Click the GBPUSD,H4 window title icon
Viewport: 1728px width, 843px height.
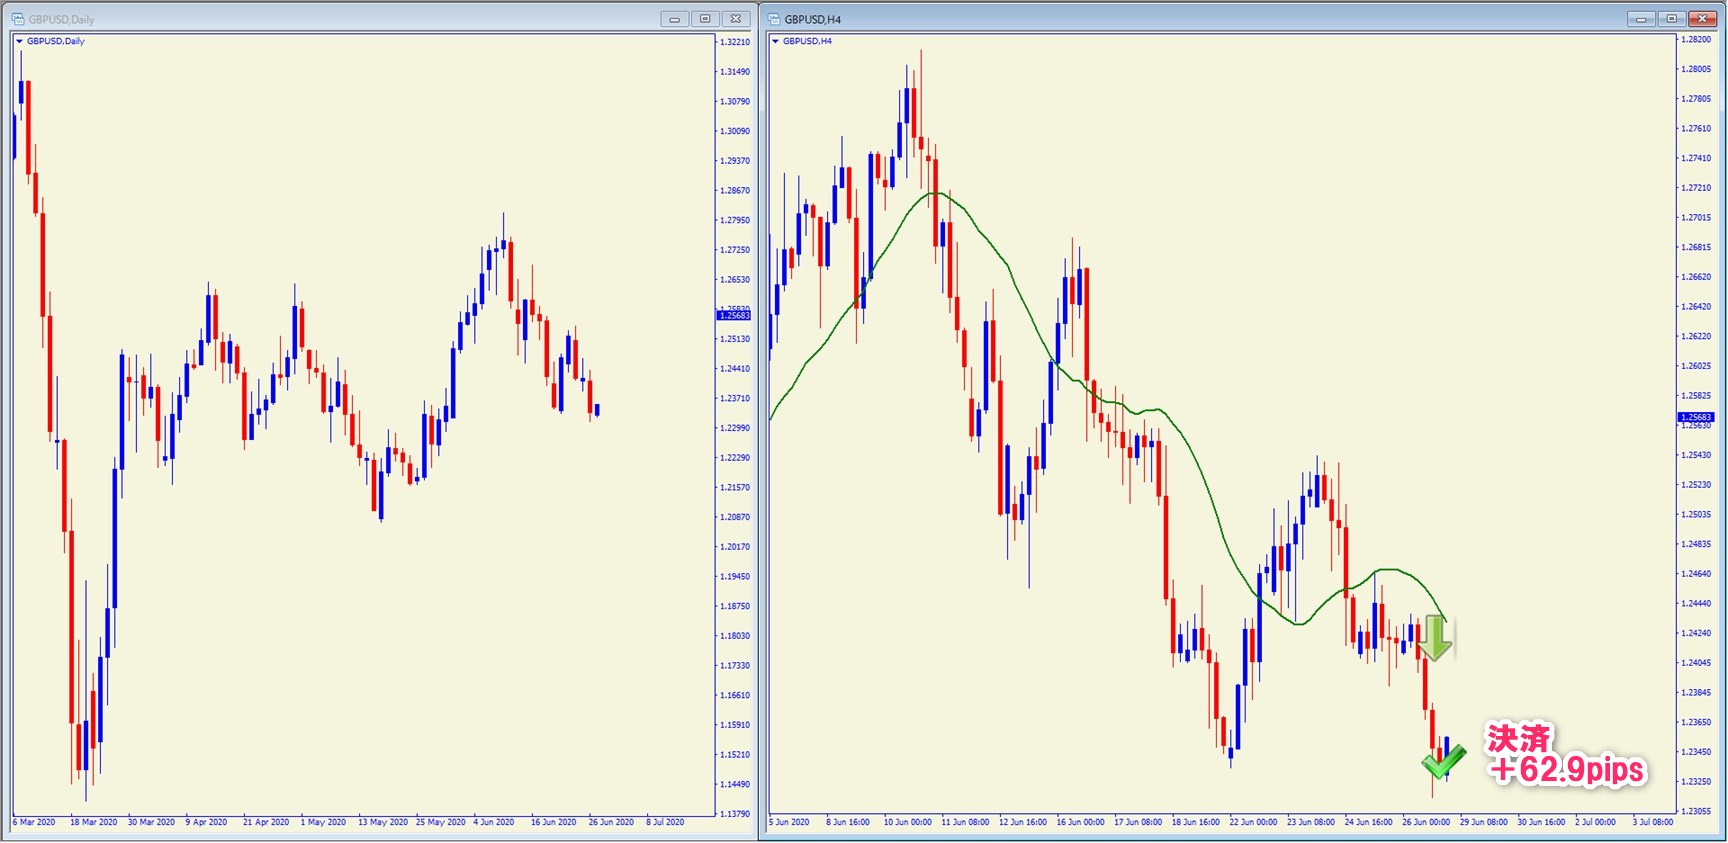click(774, 19)
